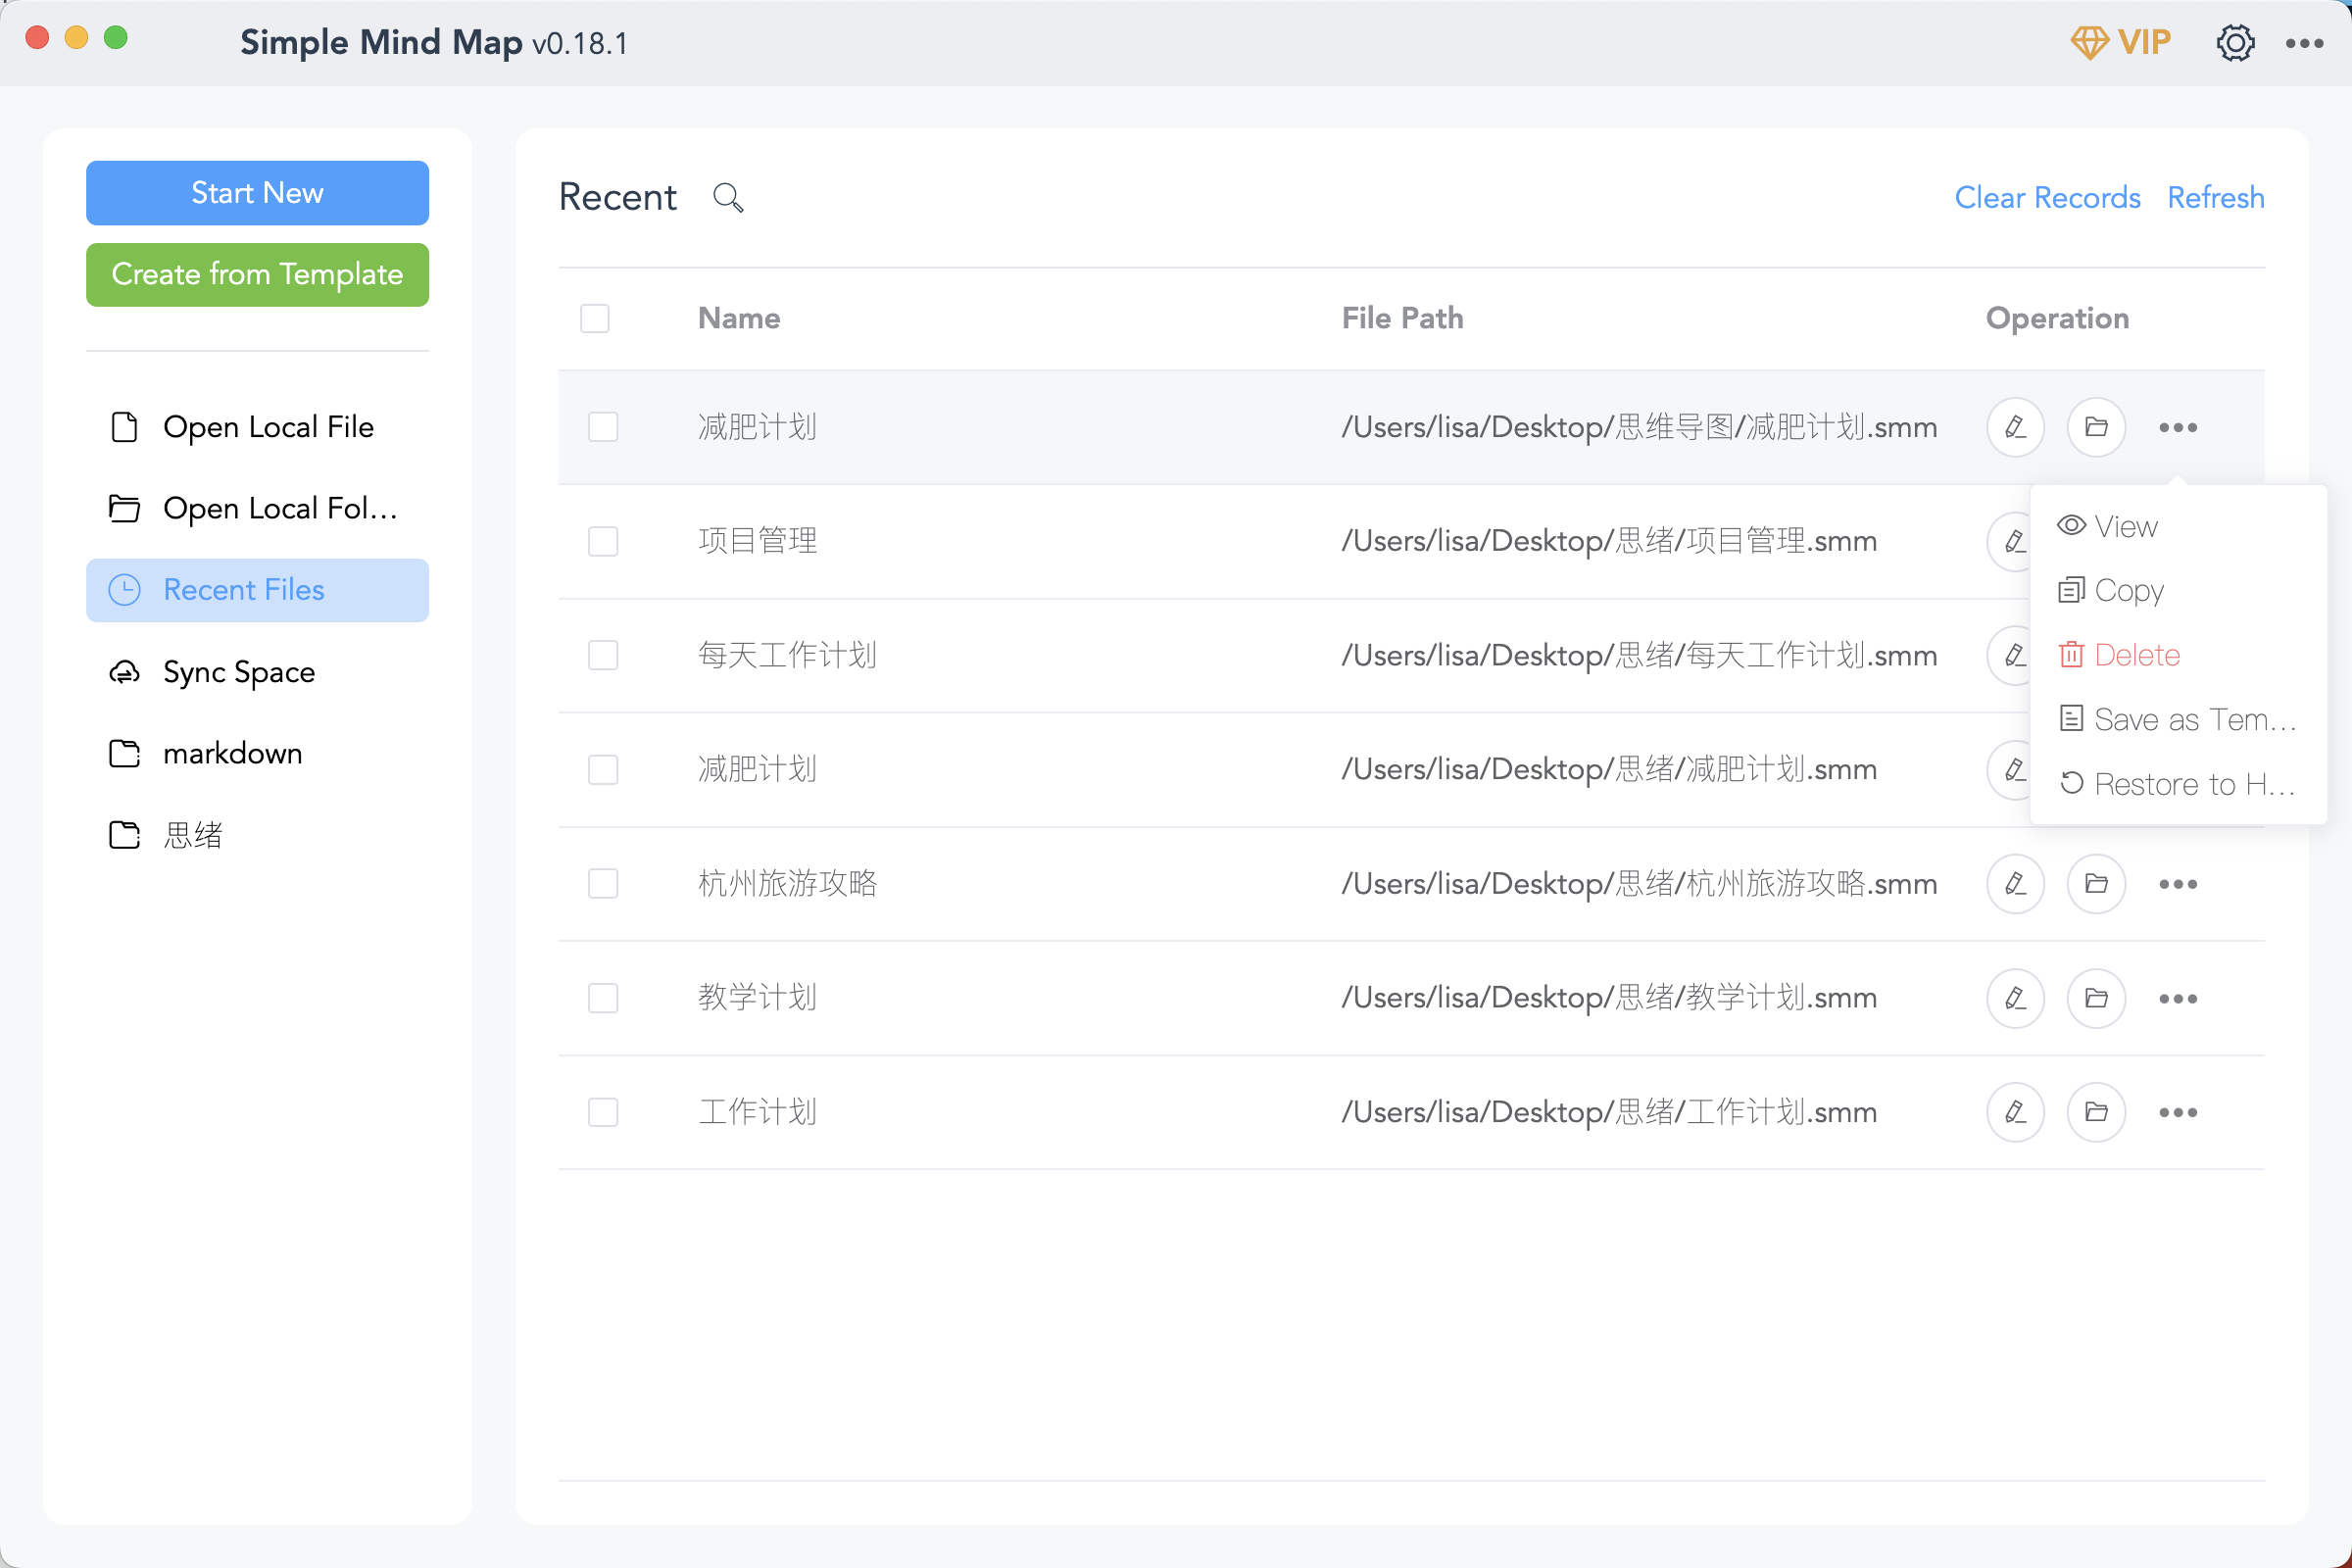This screenshot has height=1568, width=2352.
Task: Expand top-right three-dot app menu
Action: point(2304,43)
